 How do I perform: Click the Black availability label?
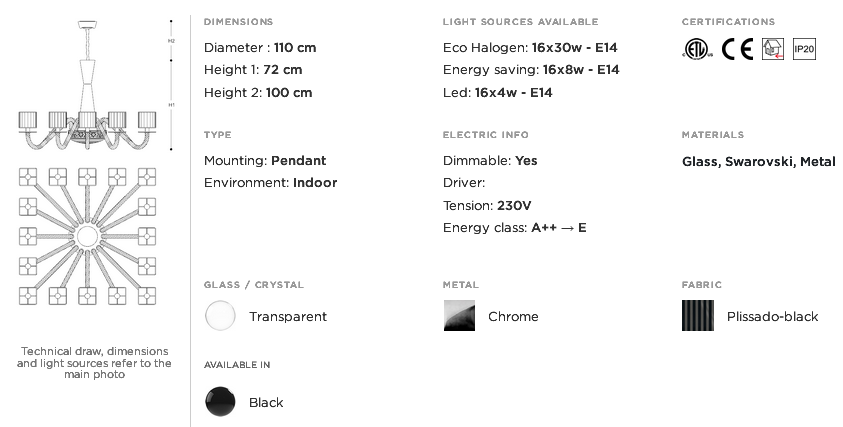click(266, 403)
